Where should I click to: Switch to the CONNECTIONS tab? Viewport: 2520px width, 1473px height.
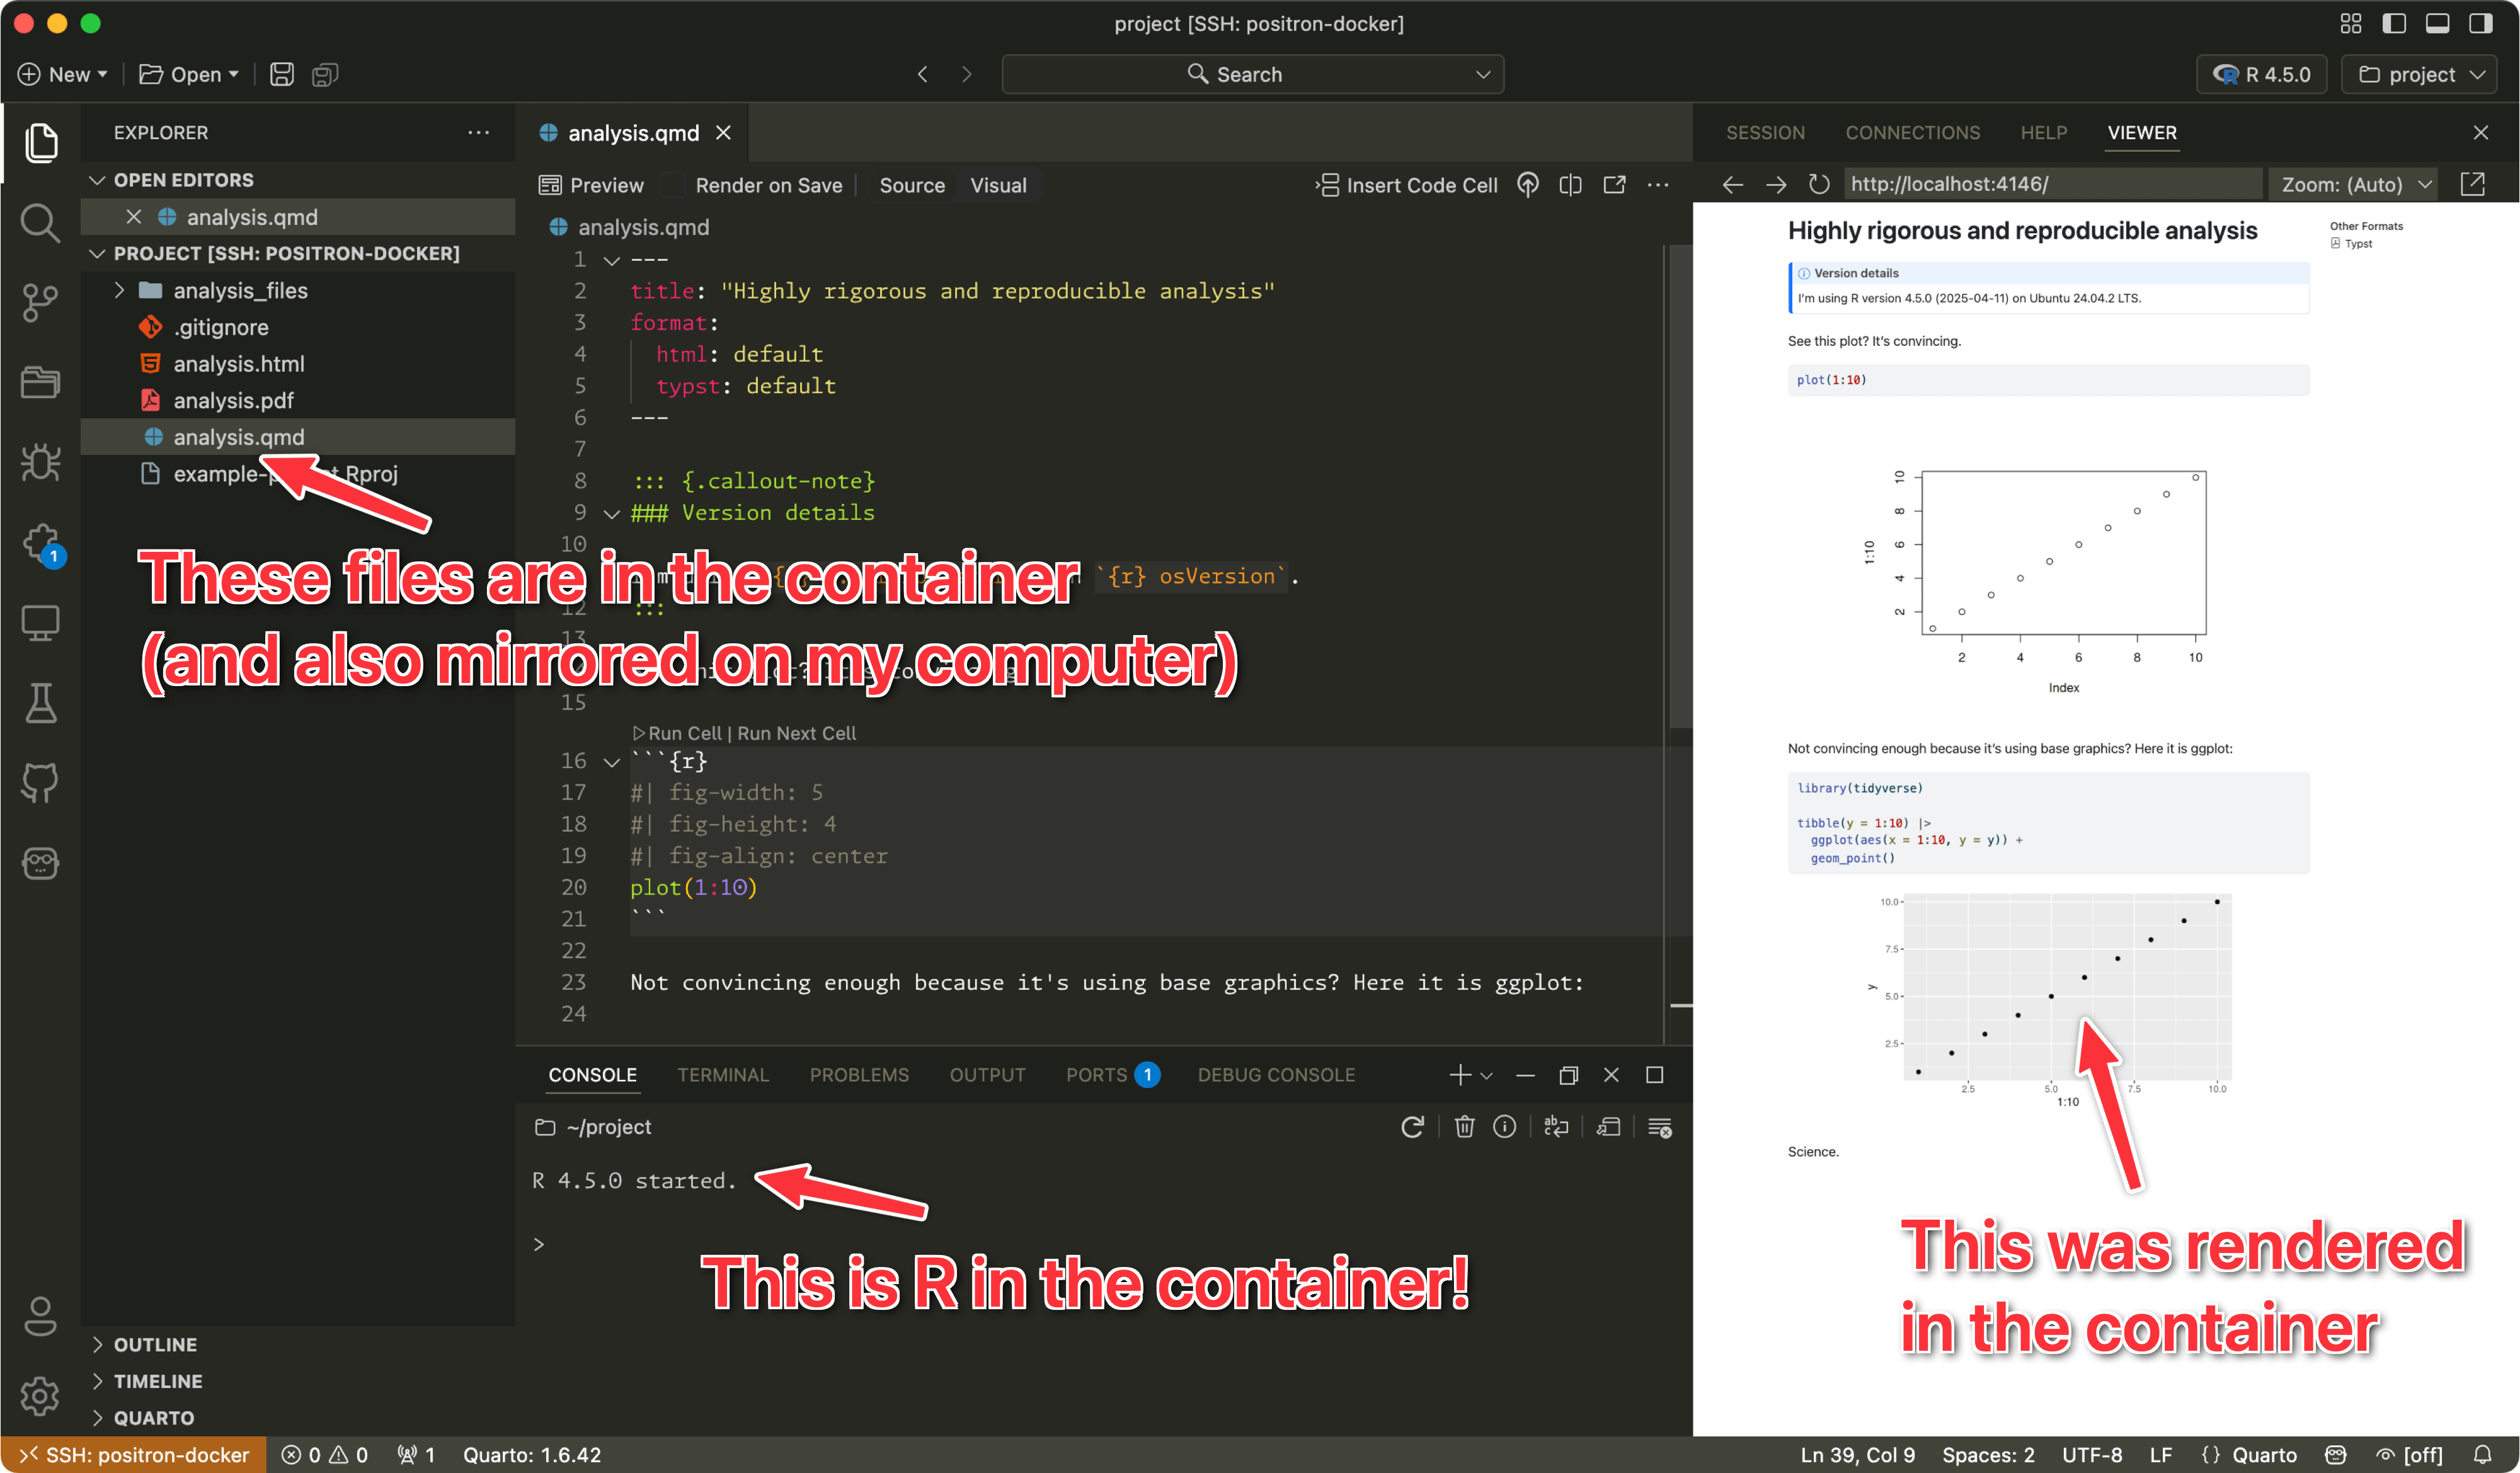[x=1912, y=133]
